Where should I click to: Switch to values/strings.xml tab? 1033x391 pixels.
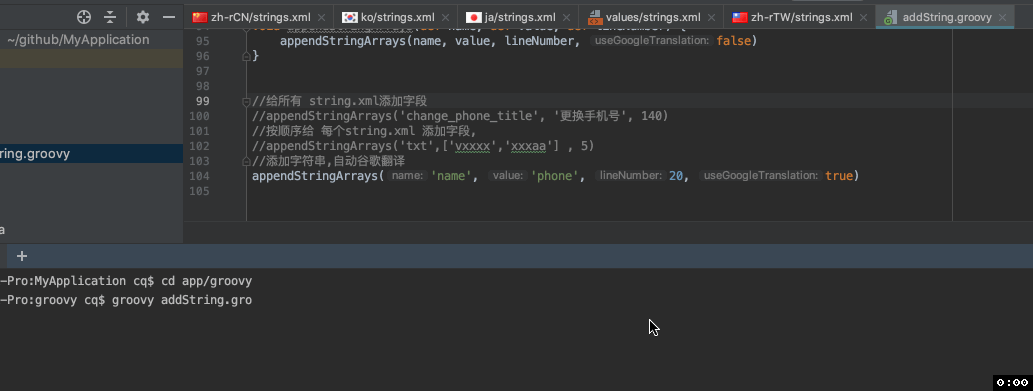[652, 17]
